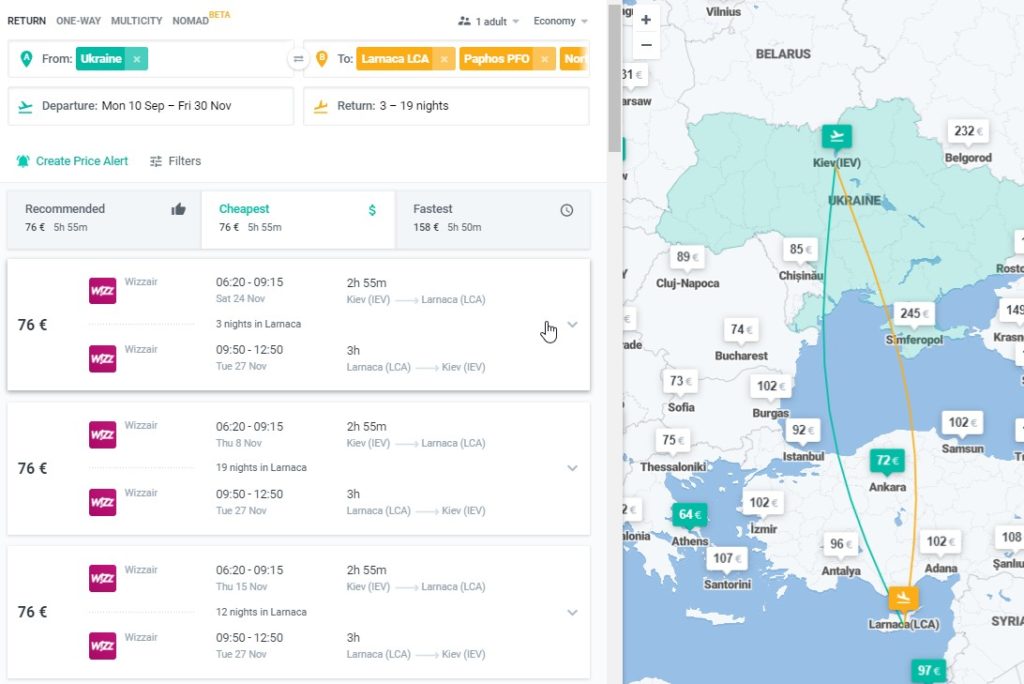Remove the Ukraine origin tag

(x=136, y=59)
